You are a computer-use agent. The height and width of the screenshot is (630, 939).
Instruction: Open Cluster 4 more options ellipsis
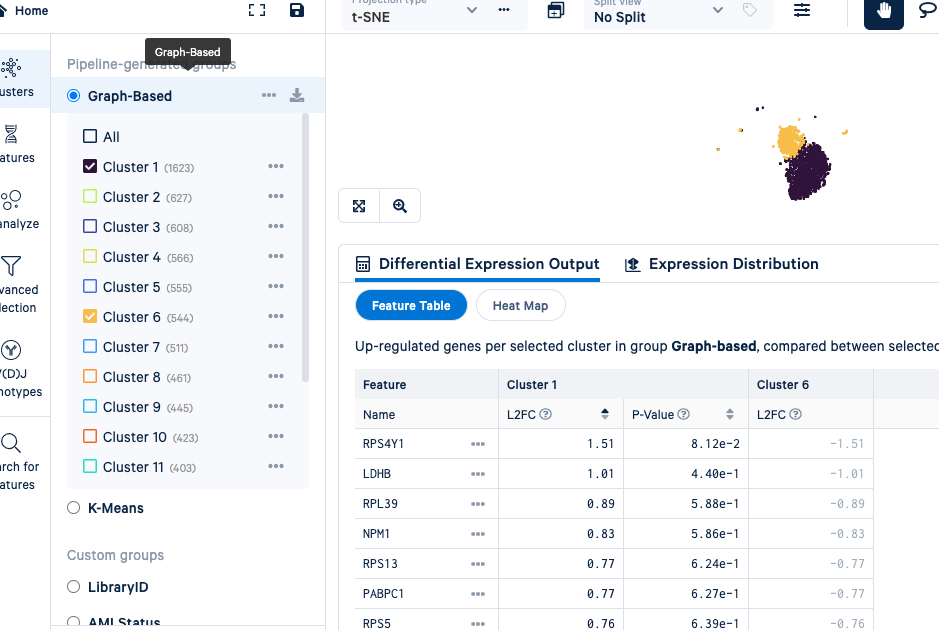coord(276,256)
